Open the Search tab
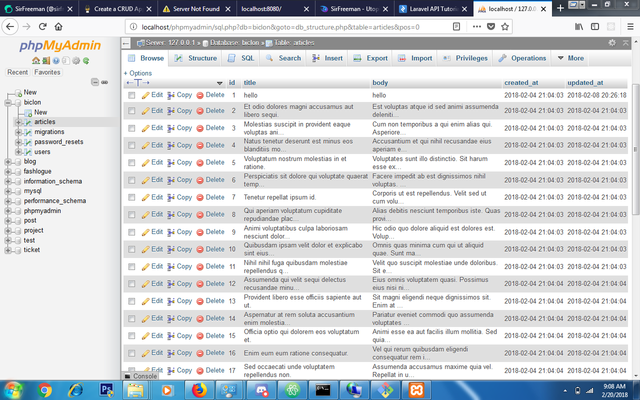 pyautogui.click(x=283, y=58)
